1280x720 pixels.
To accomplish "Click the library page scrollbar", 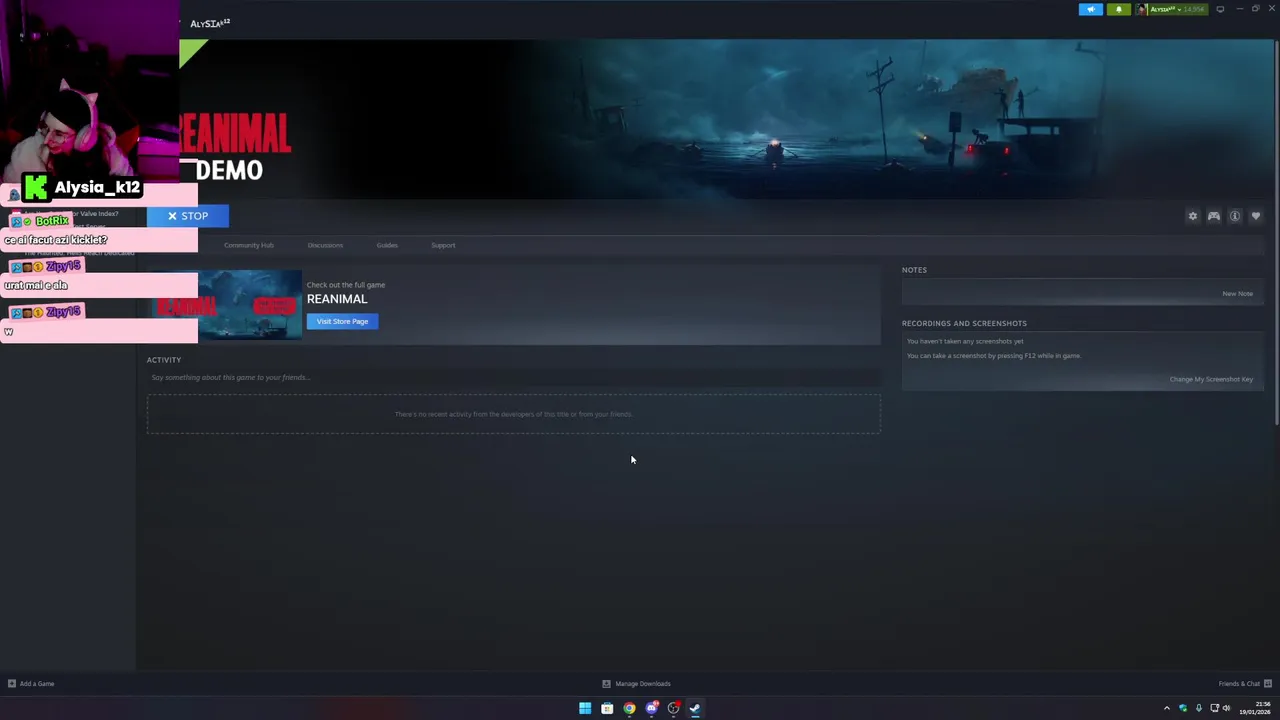I will (1276, 234).
